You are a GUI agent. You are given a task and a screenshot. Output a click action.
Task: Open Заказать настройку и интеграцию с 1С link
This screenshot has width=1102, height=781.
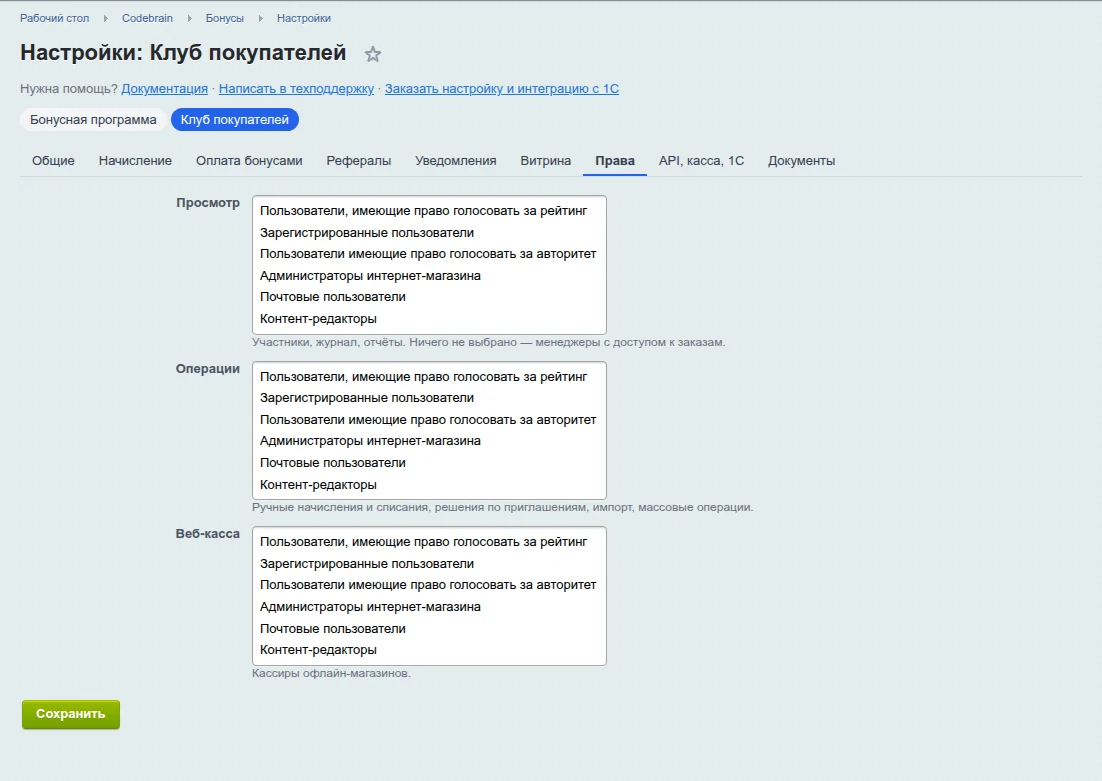point(502,89)
